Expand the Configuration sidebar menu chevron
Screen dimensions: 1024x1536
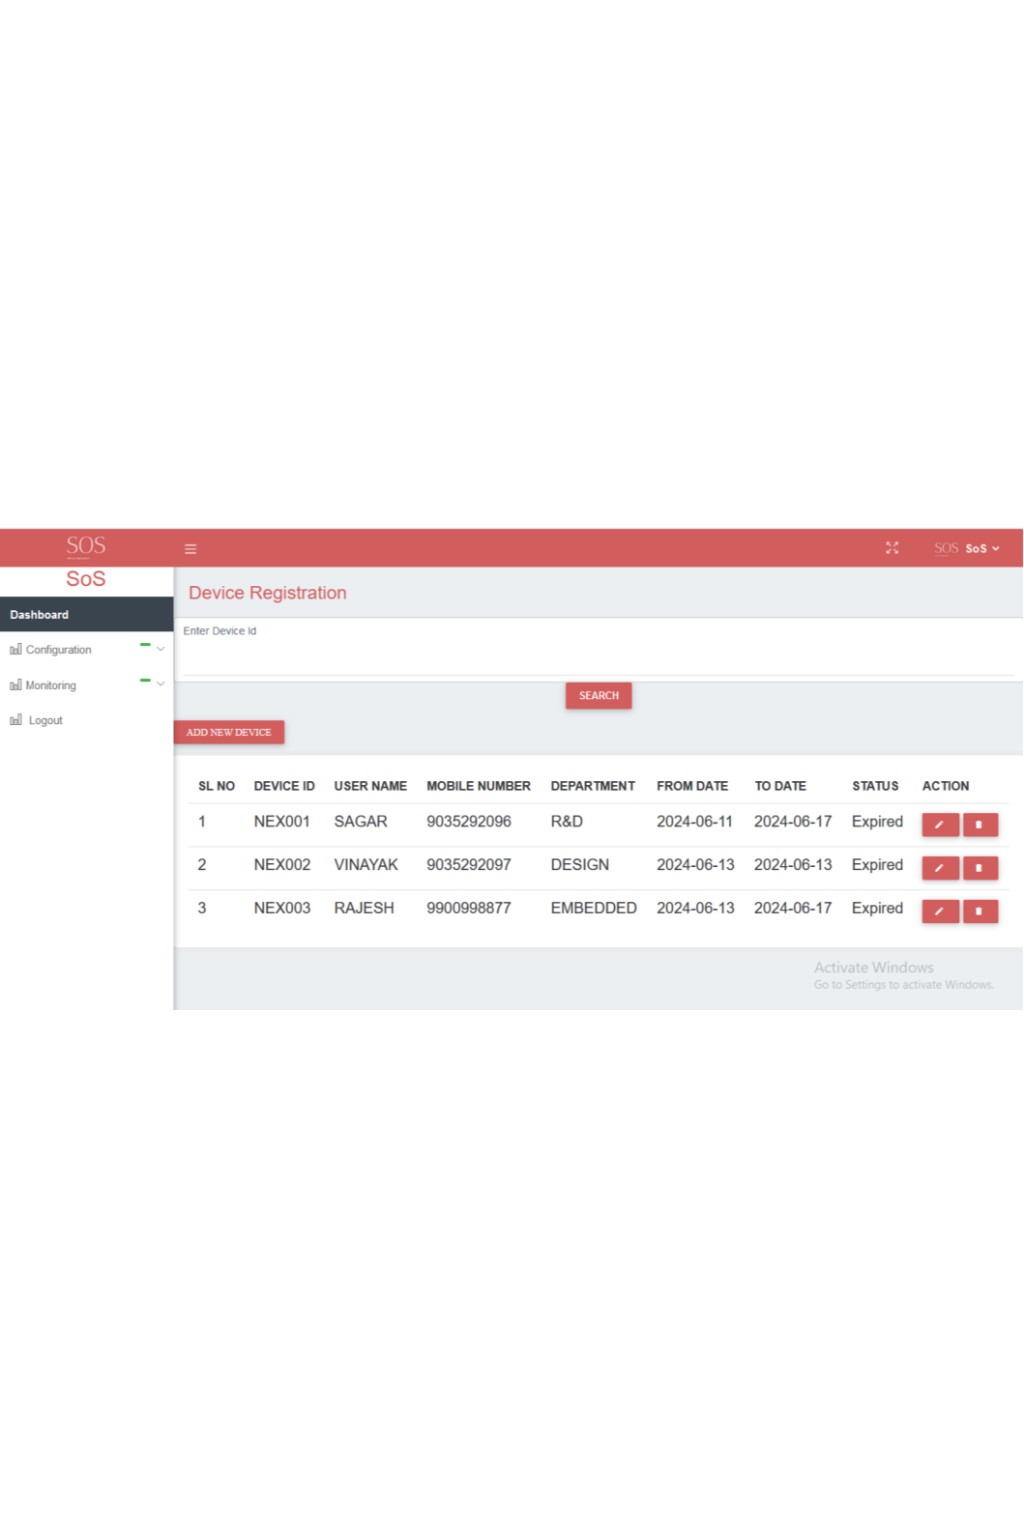point(161,649)
